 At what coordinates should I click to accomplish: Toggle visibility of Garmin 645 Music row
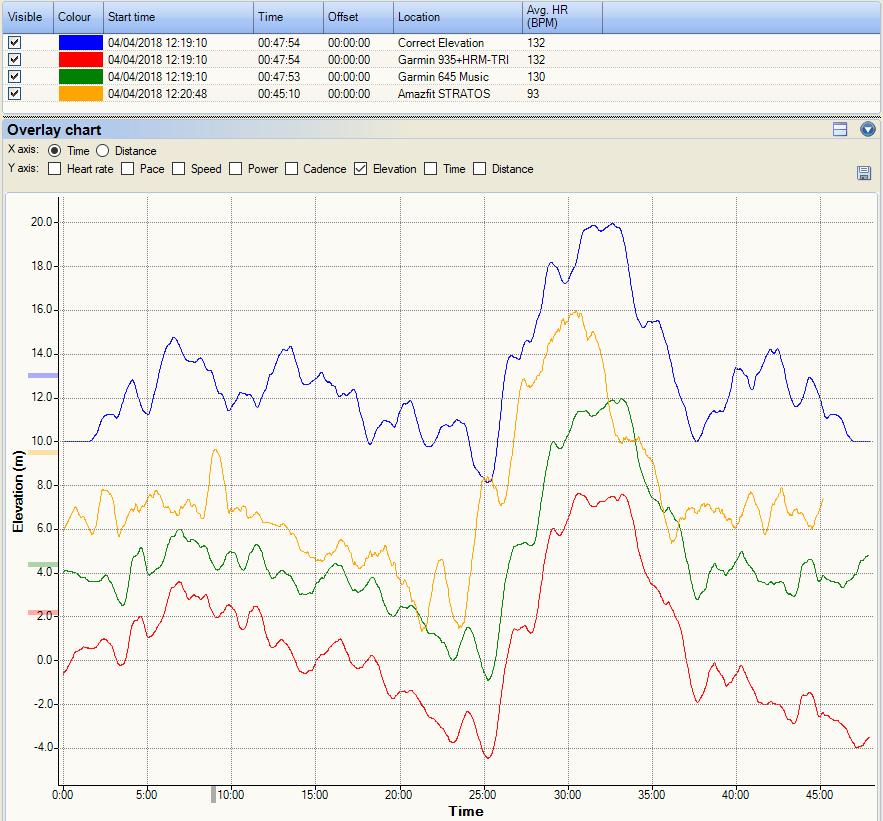(14, 77)
